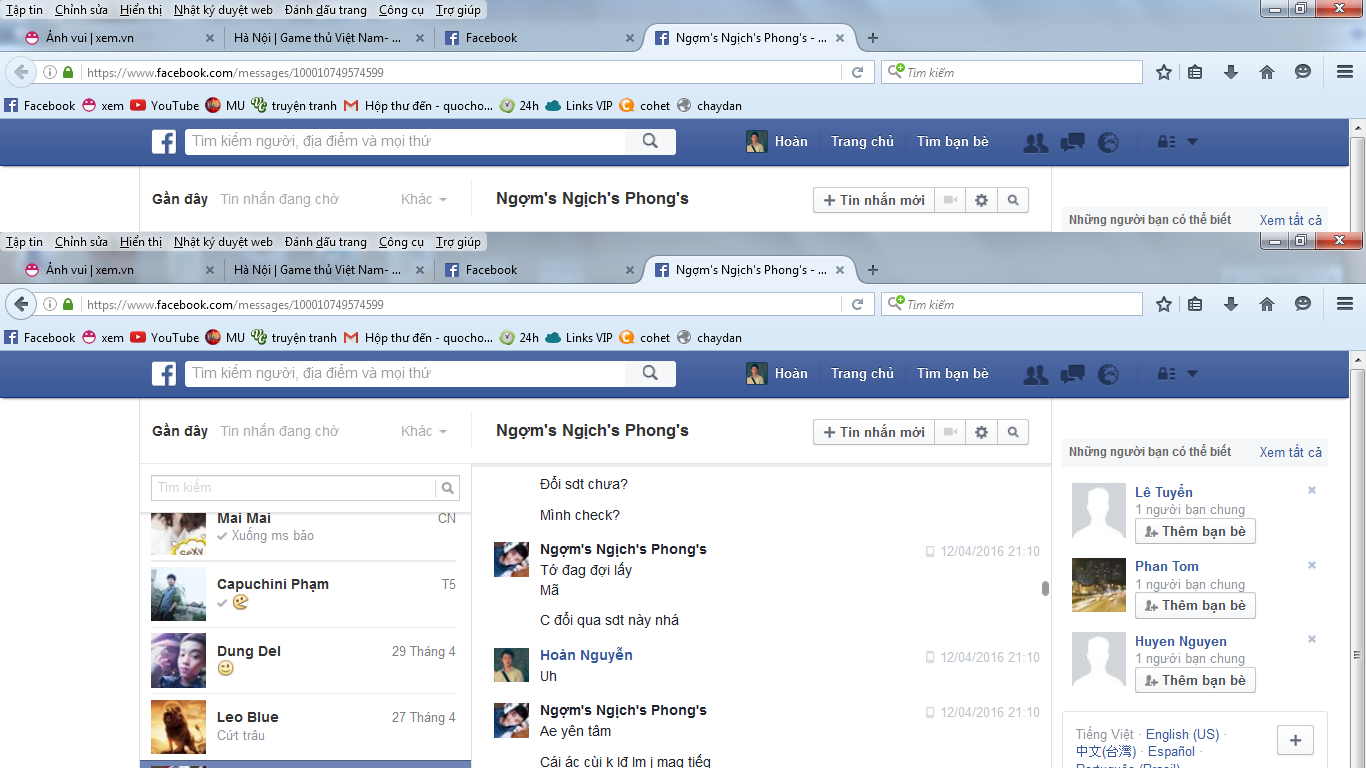Start a video call from the lower window conversation
This screenshot has height=768, width=1366.
pyautogui.click(x=949, y=432)
